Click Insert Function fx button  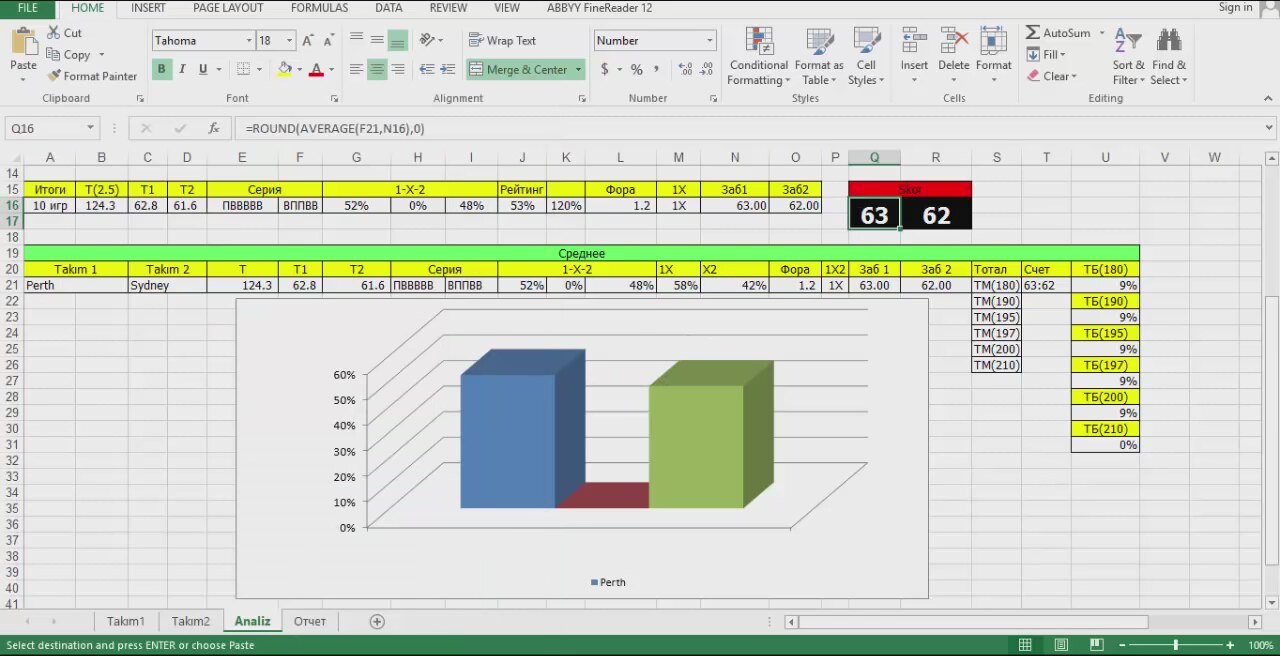point(213,128)
